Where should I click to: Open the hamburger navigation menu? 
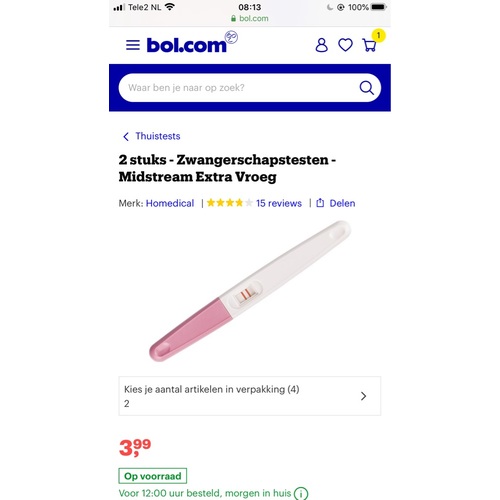click(x=133, y=45)
